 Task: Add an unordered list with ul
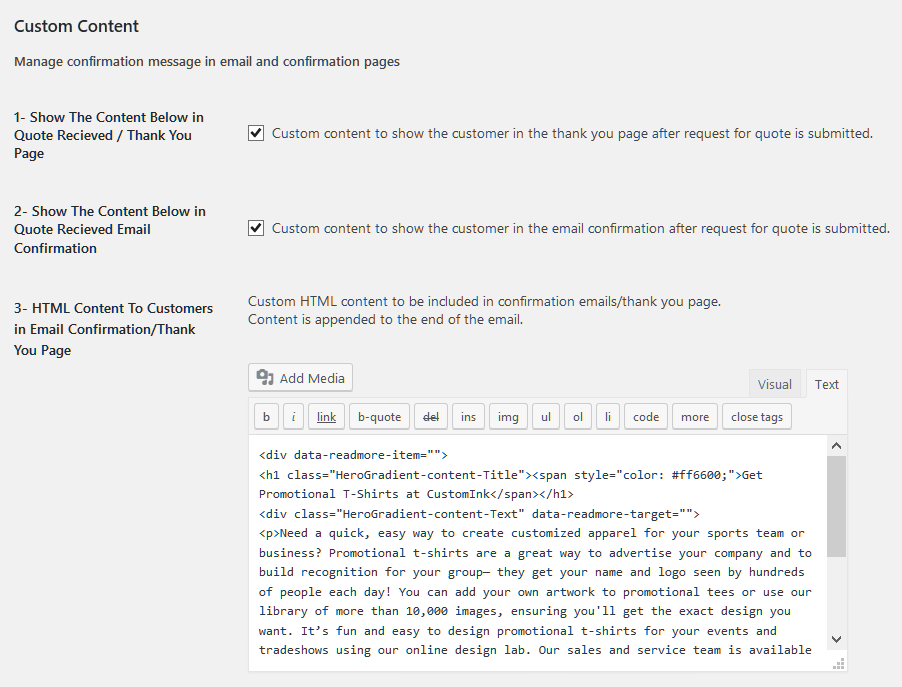point(546,417)
